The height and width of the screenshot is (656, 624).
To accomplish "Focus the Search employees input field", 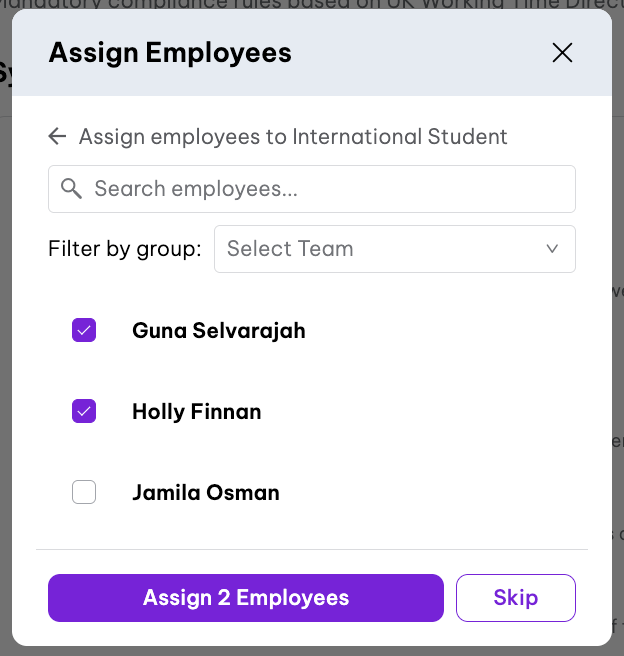I will click(330, 189).
